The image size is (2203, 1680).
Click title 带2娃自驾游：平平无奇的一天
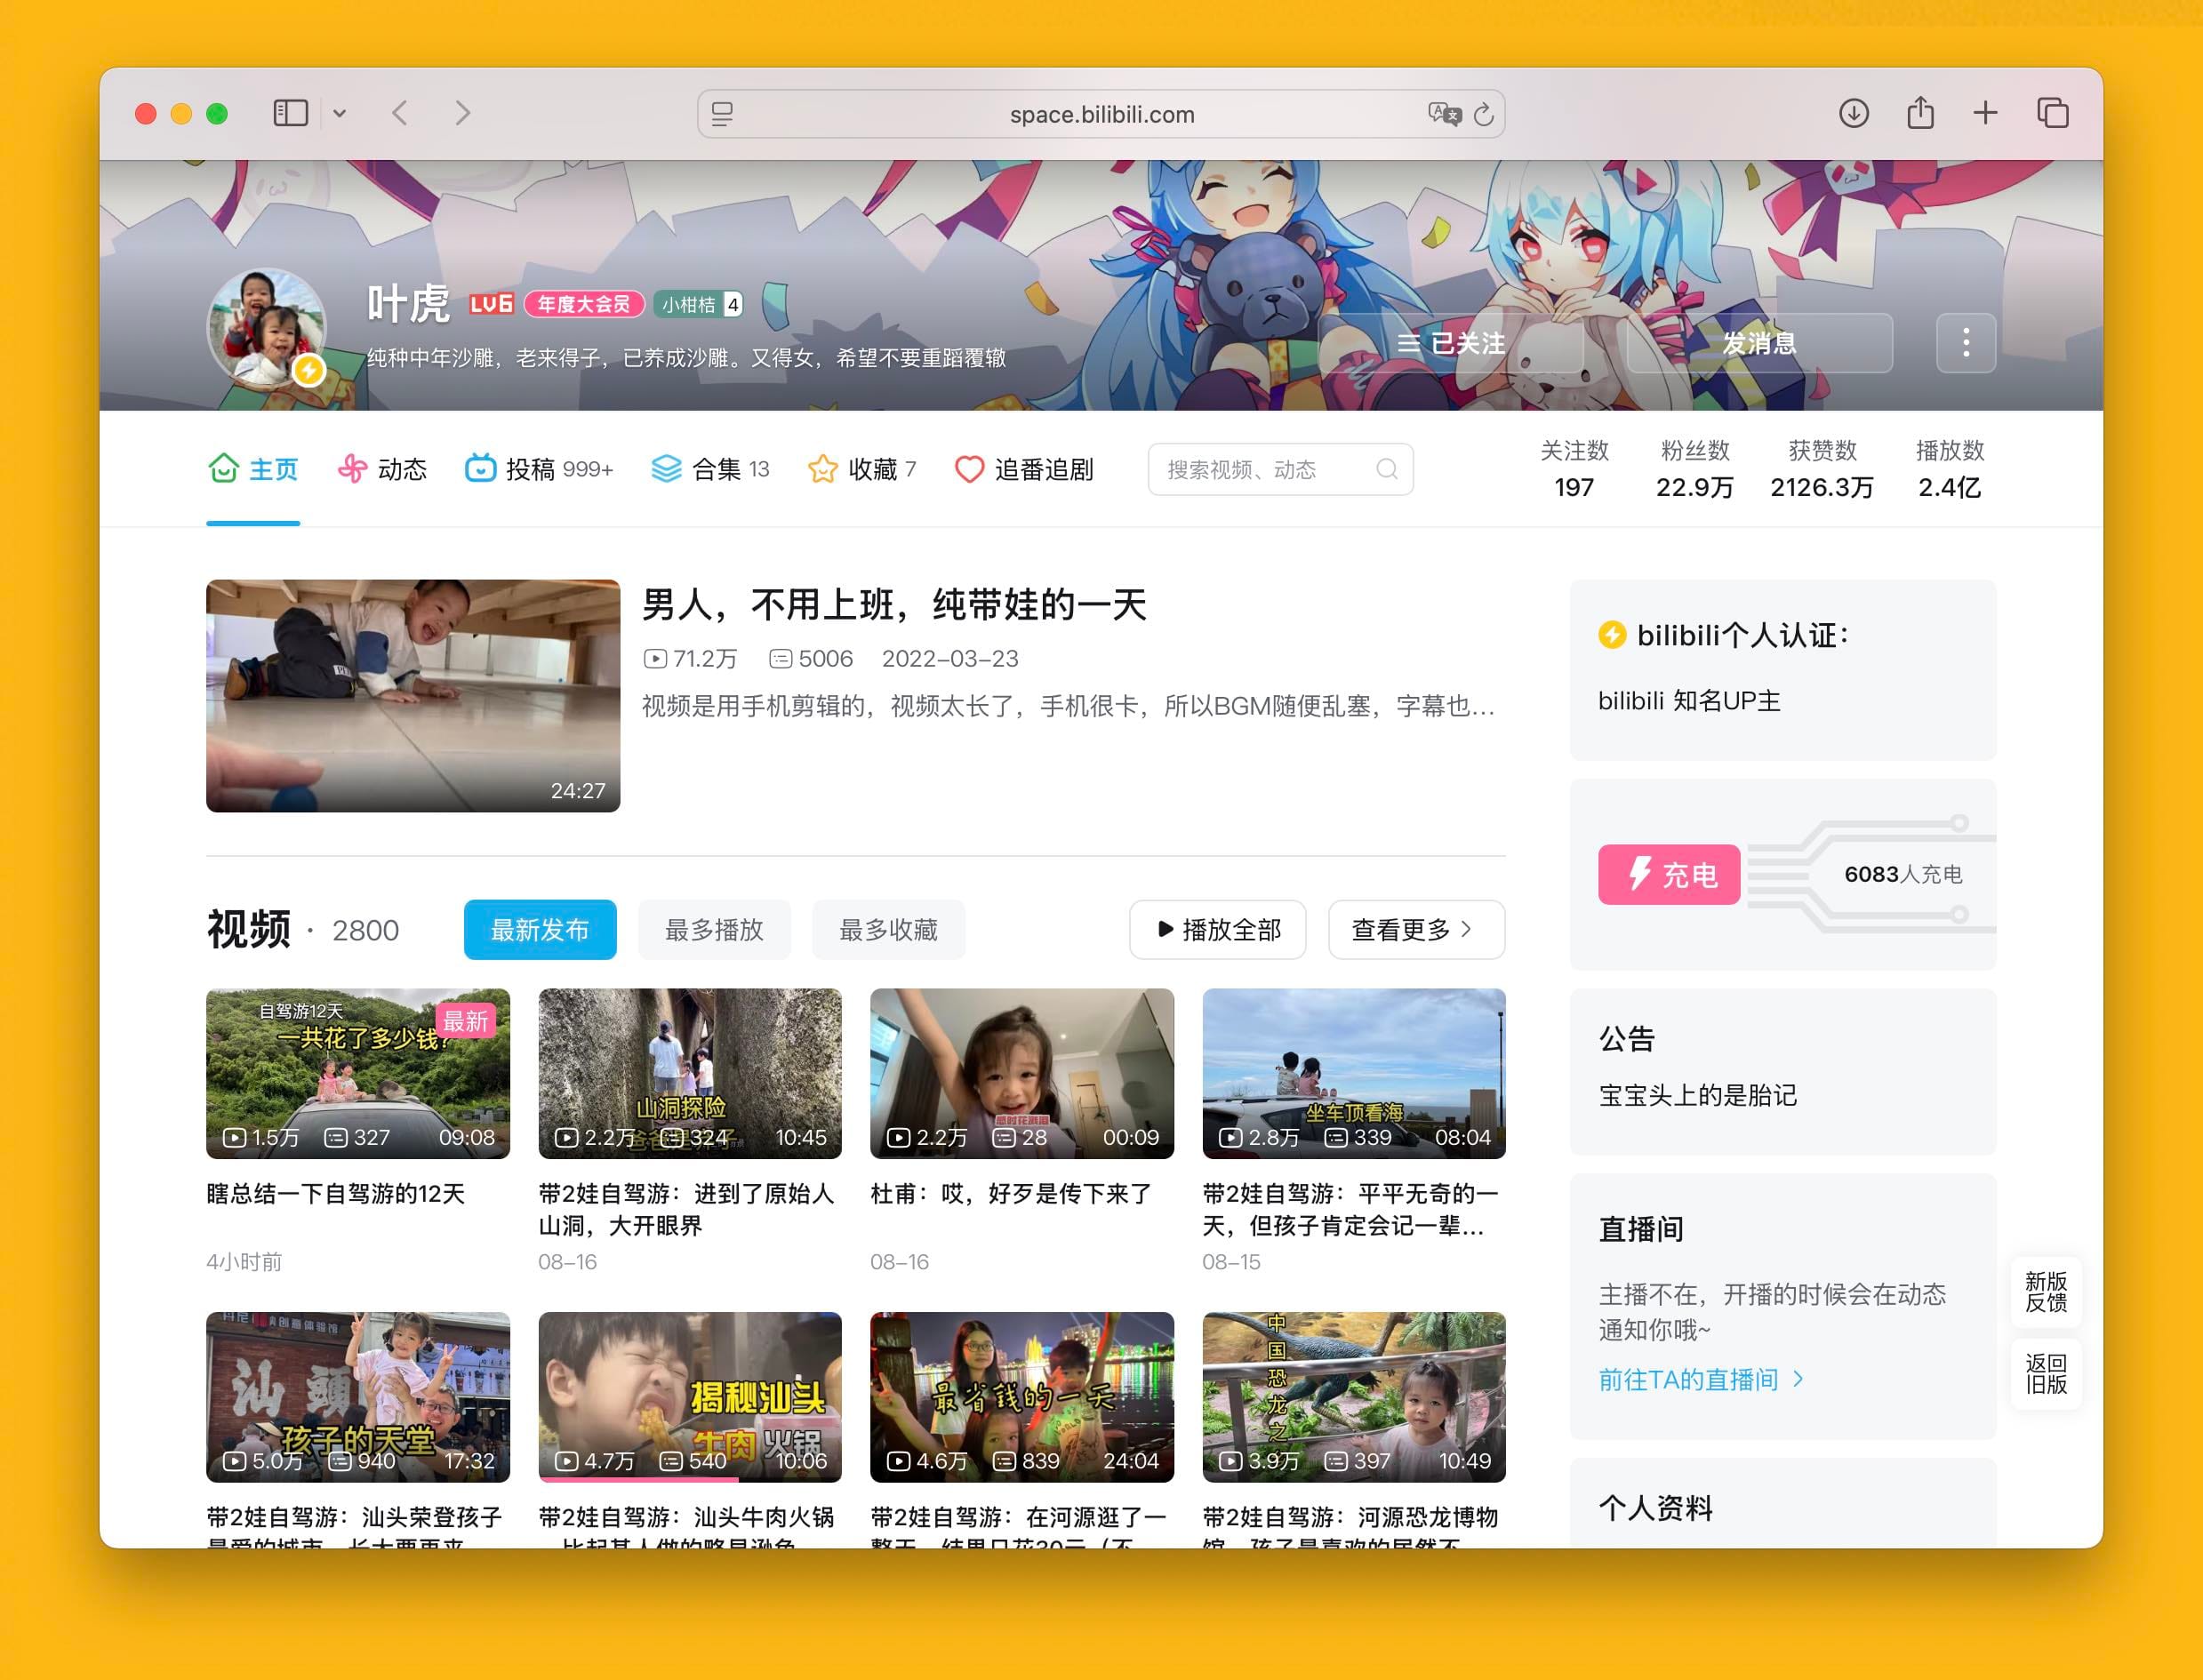click(1350, 1210)
